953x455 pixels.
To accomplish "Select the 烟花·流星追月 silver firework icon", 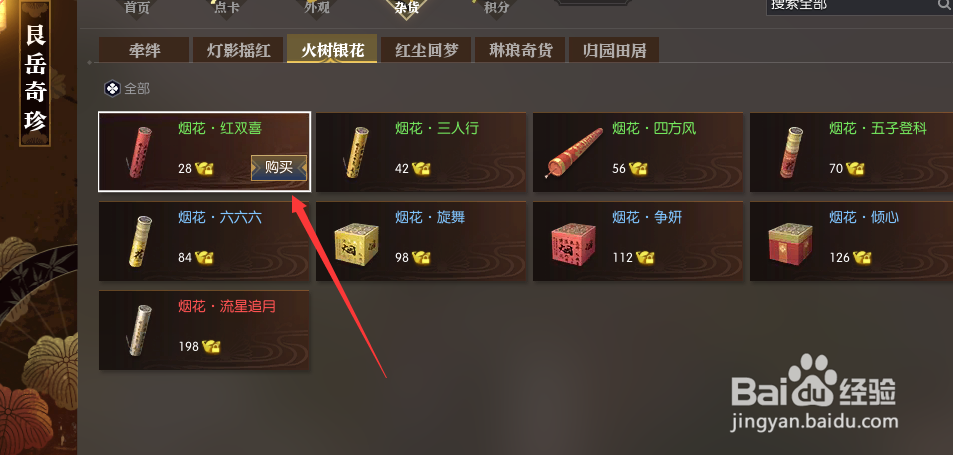I will tap(137, 330).
